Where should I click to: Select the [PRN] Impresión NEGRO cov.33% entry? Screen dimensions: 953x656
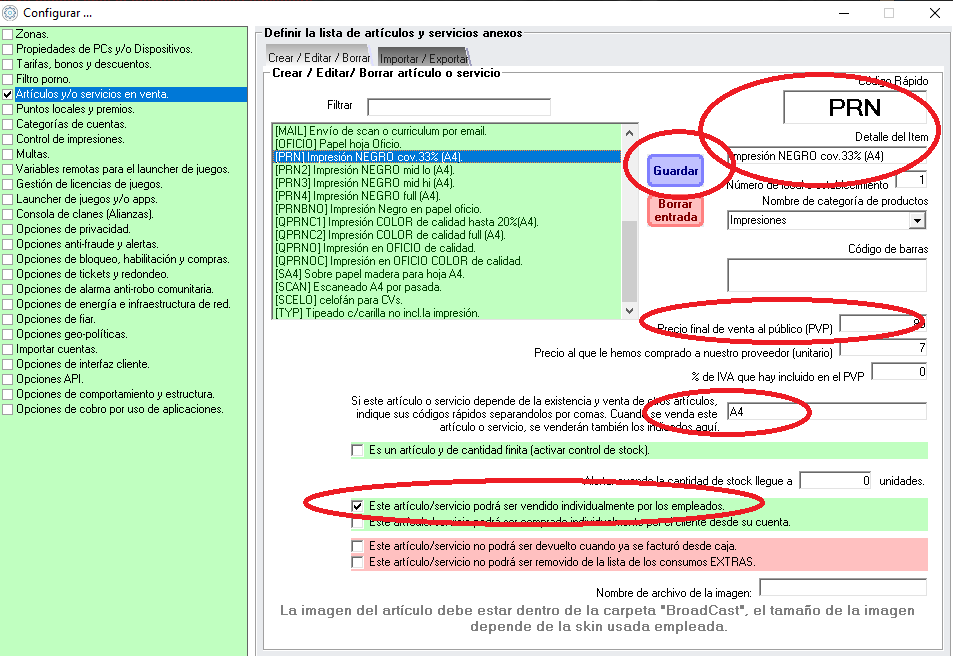[446, 157]
